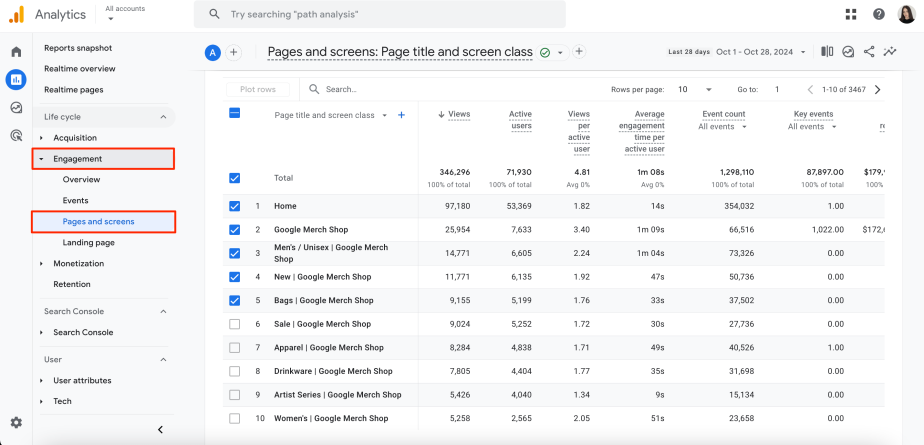
Task: Open Reports snapshot
Action: [78, 48]
